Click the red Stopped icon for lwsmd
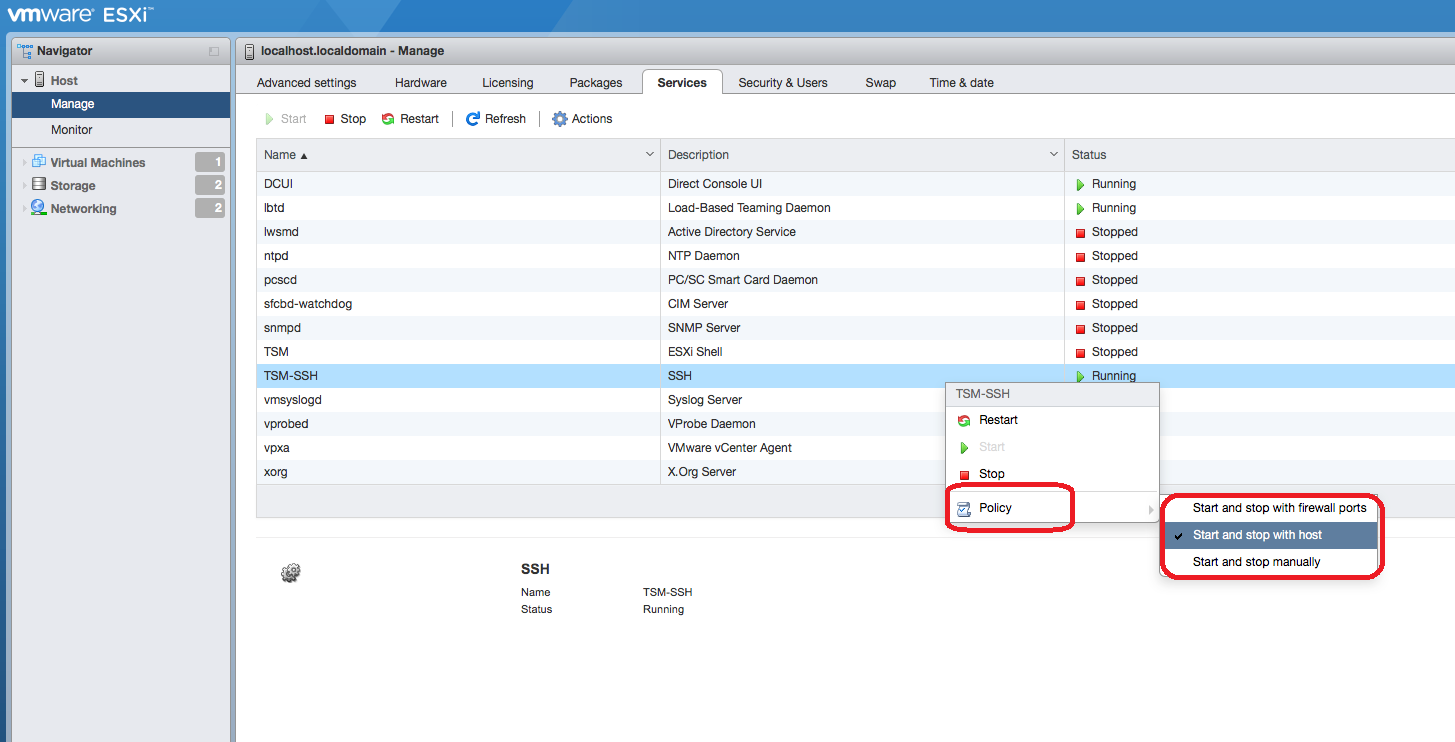Viewport: 1455px width, 742px height. [x=1080, y=233]
